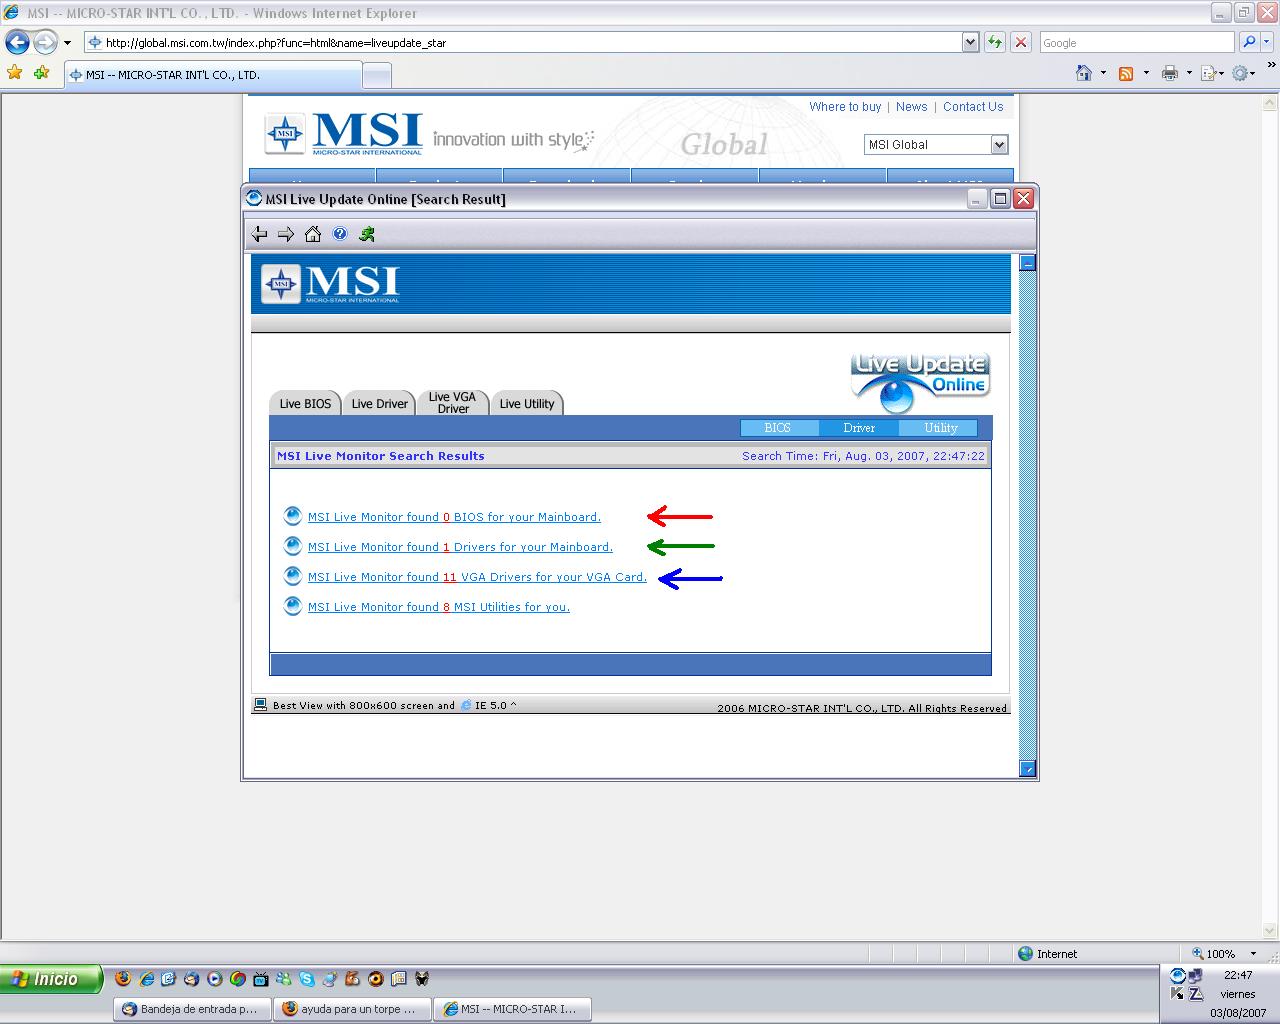Launch Windows Media Player from Quick Launch

[x=215, y=979]
